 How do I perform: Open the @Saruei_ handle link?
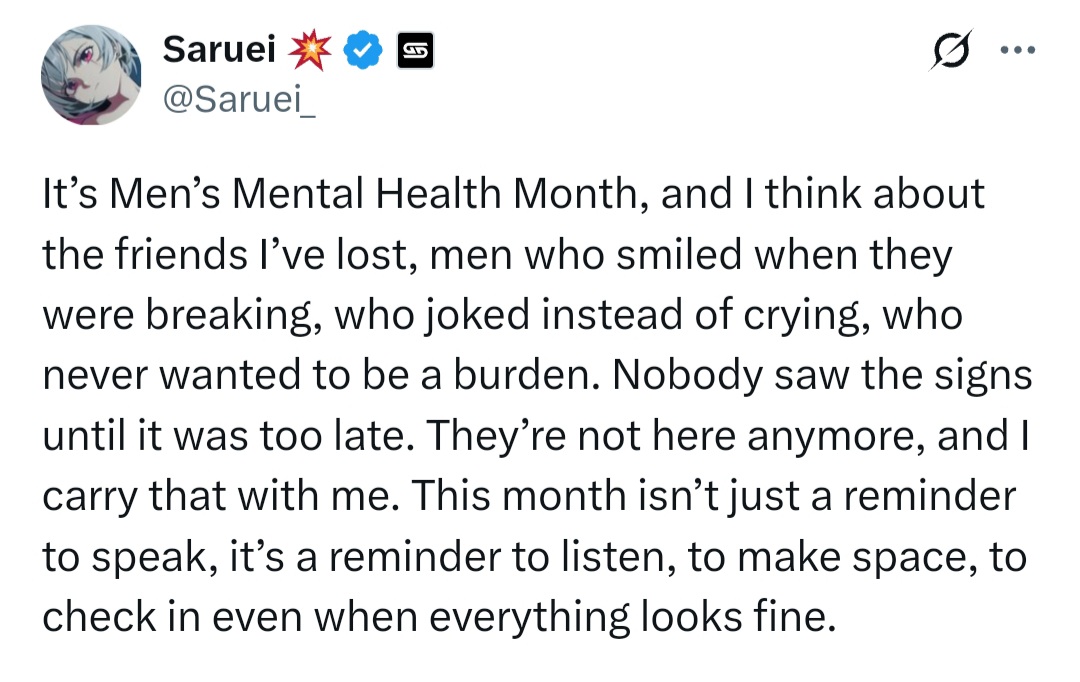[x=239, y=101]
